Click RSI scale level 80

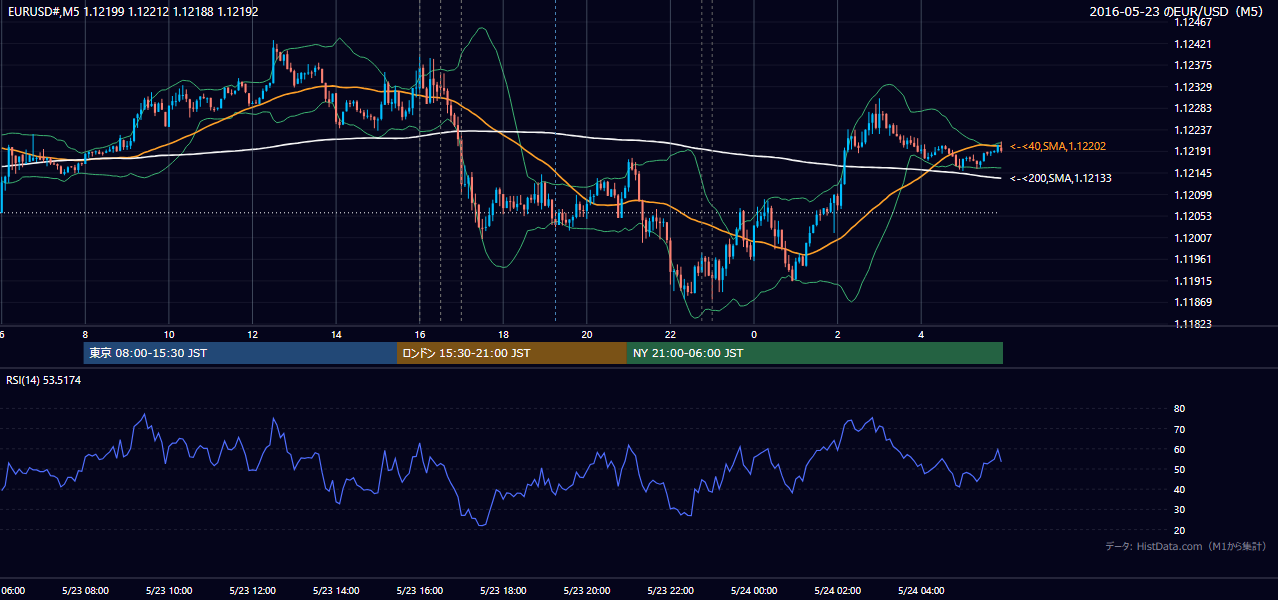1179,409
